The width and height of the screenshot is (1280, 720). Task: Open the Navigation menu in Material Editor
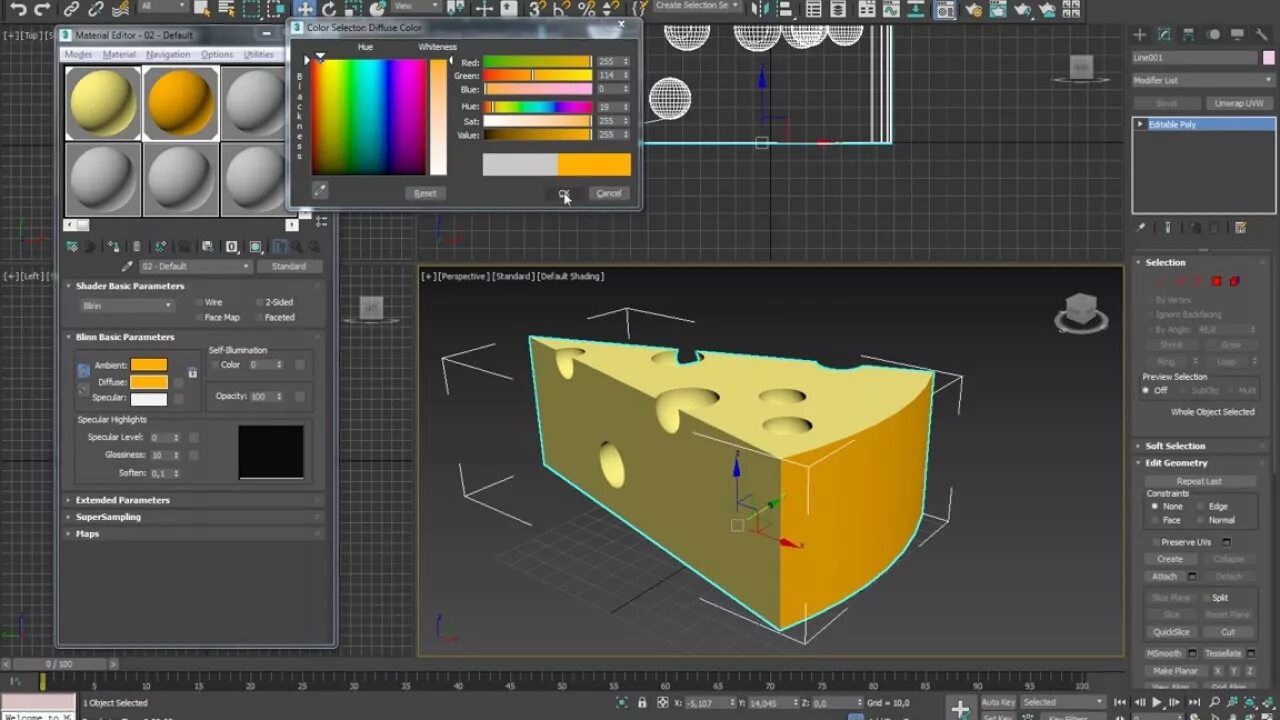coord(168,54)
